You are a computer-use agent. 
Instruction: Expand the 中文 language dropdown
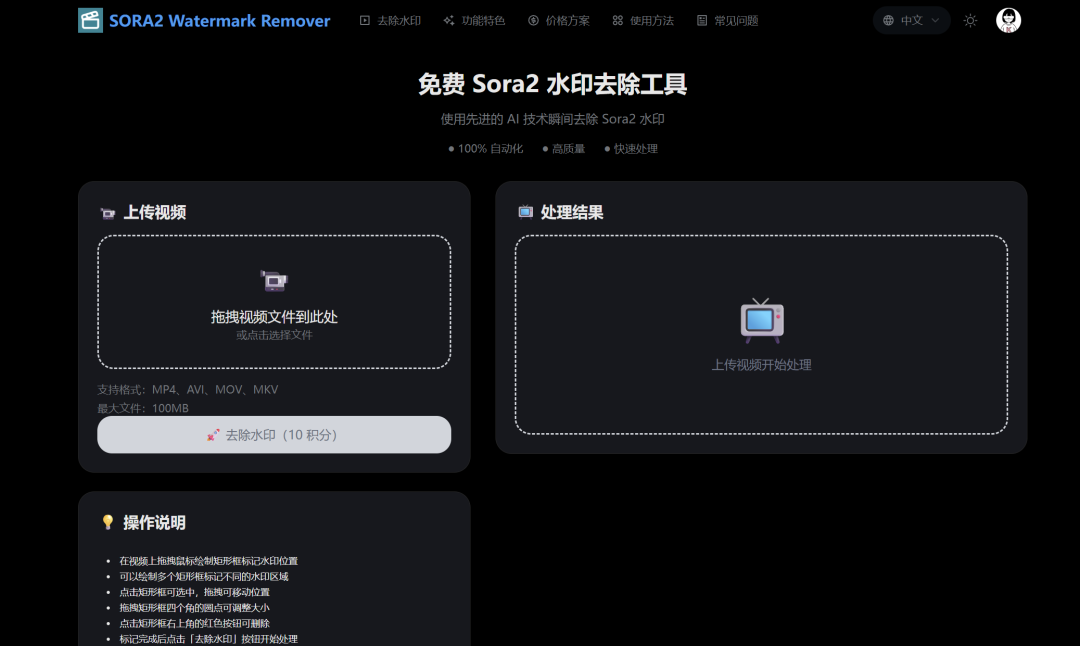click(911, 20)
